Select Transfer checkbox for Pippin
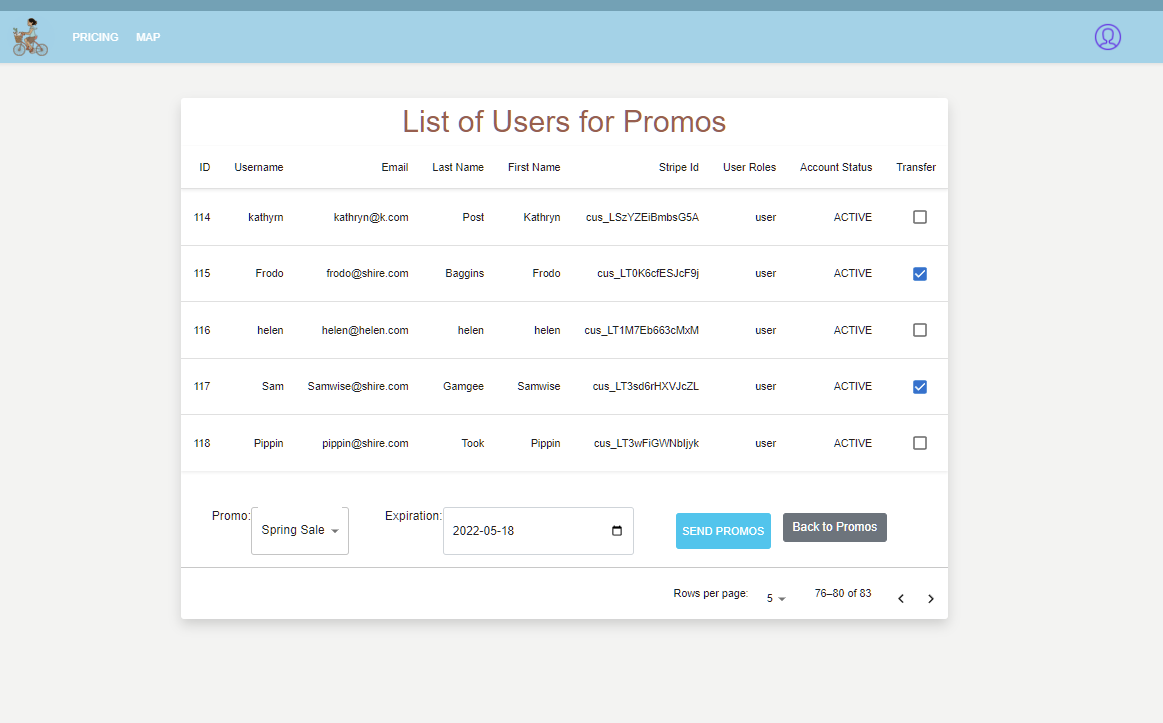The height and width of the screenshot is (723, 1163). 919,443
